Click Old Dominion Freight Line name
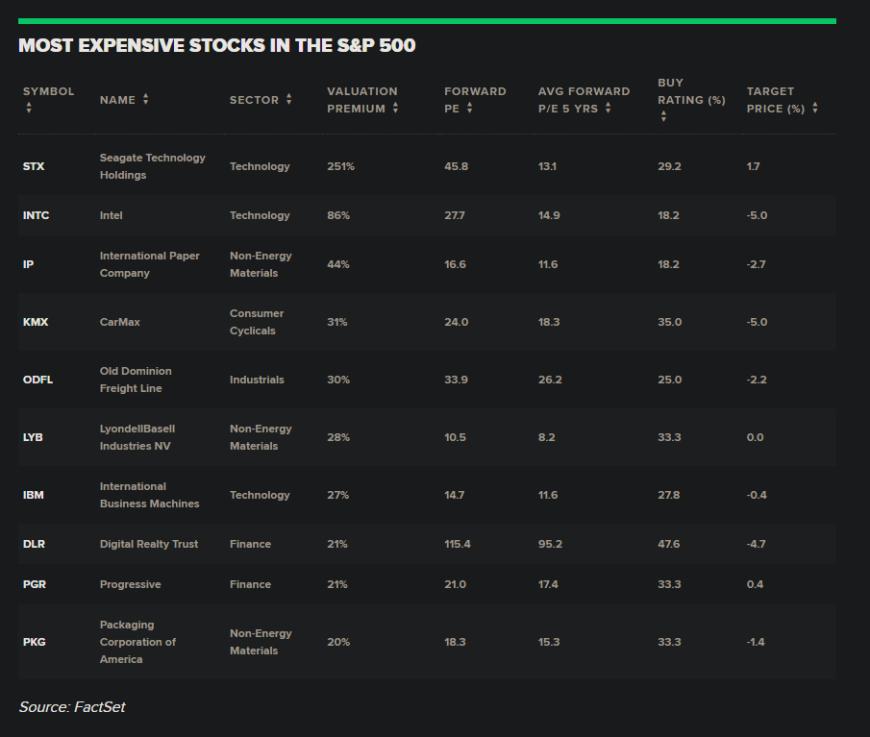The width and height of the screenshot is (870, 737). point(136,380)
